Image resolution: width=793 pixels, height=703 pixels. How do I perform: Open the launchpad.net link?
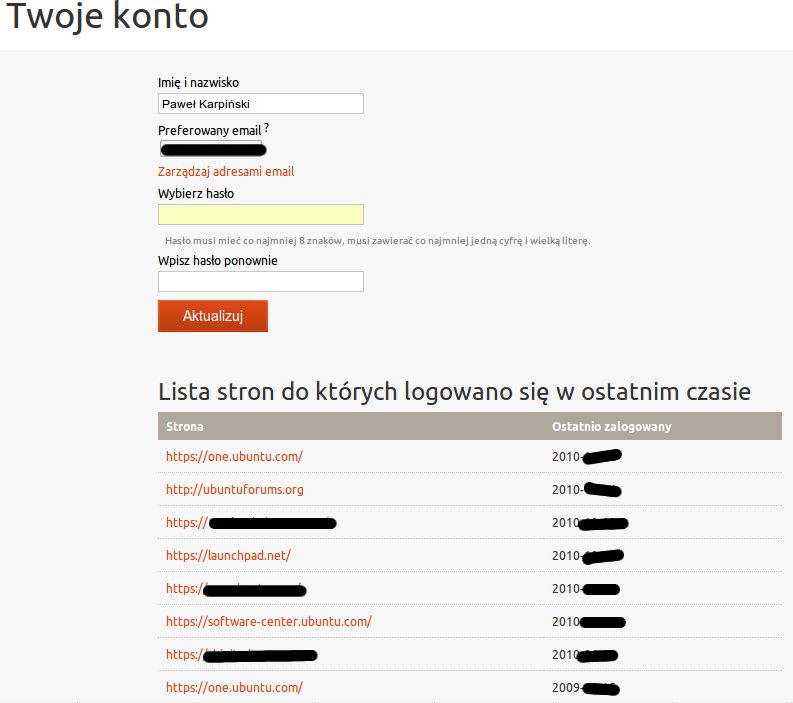coord(228,555)
